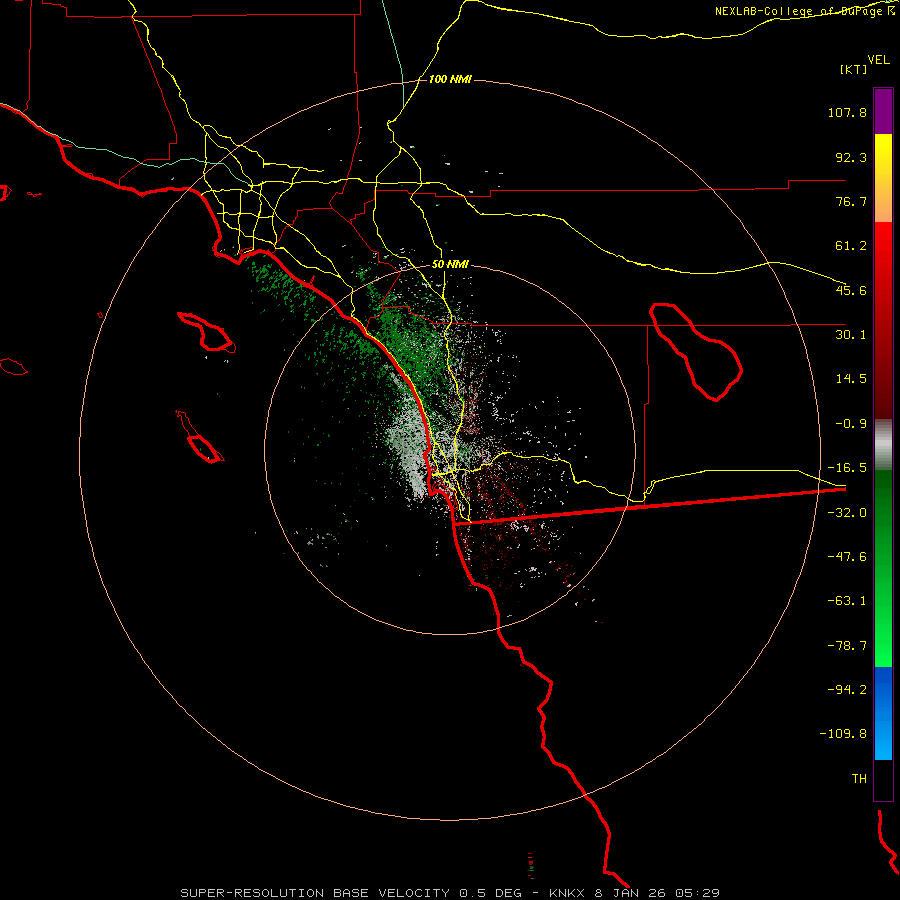Click the -16.5 velocity scale value
Screen dimensions: 900x900
(847, 468)
